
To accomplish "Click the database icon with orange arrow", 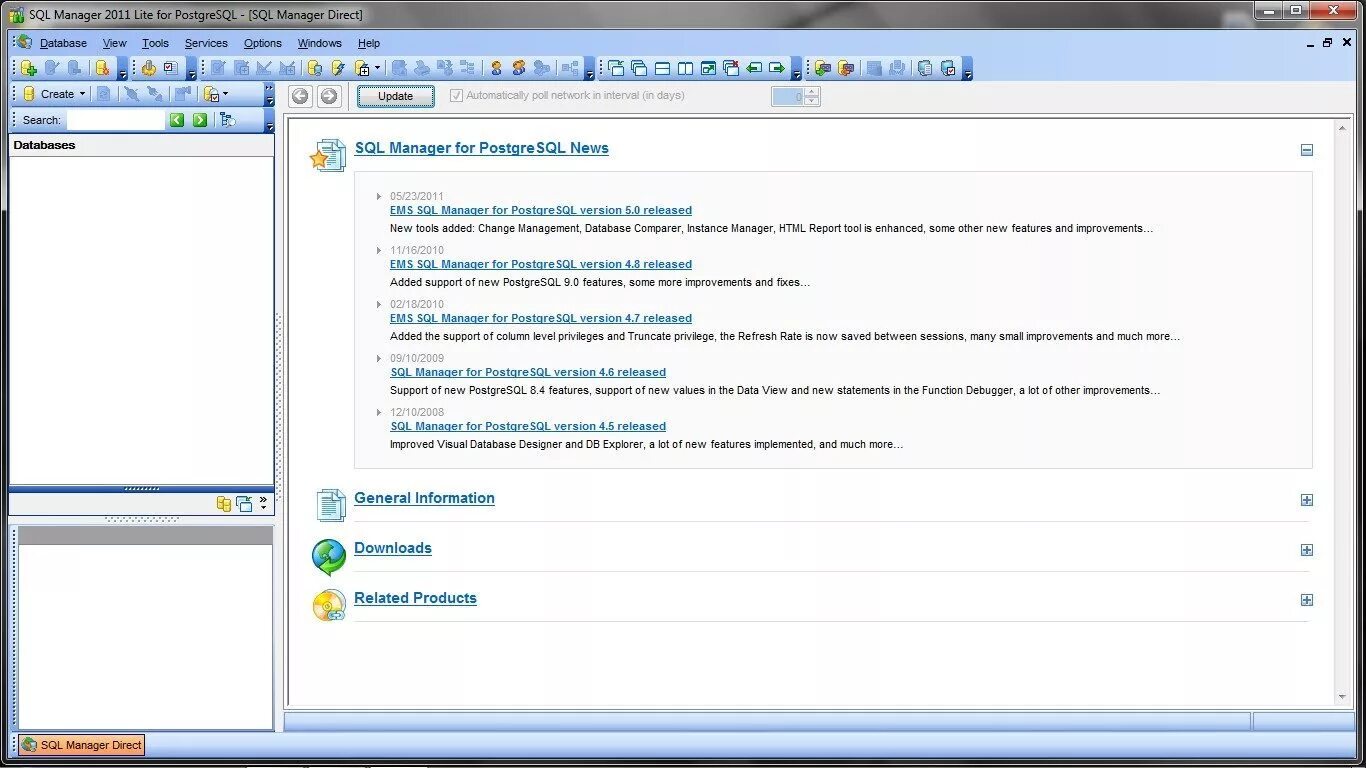I will (846, 68).
